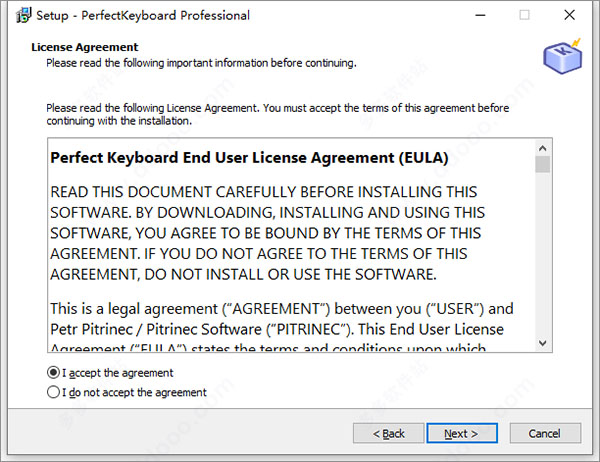Image resolution: width=600 pixels, height=462 pixels.
Task: Click the disabled maximize window button
Action: (x=524, y=15)
